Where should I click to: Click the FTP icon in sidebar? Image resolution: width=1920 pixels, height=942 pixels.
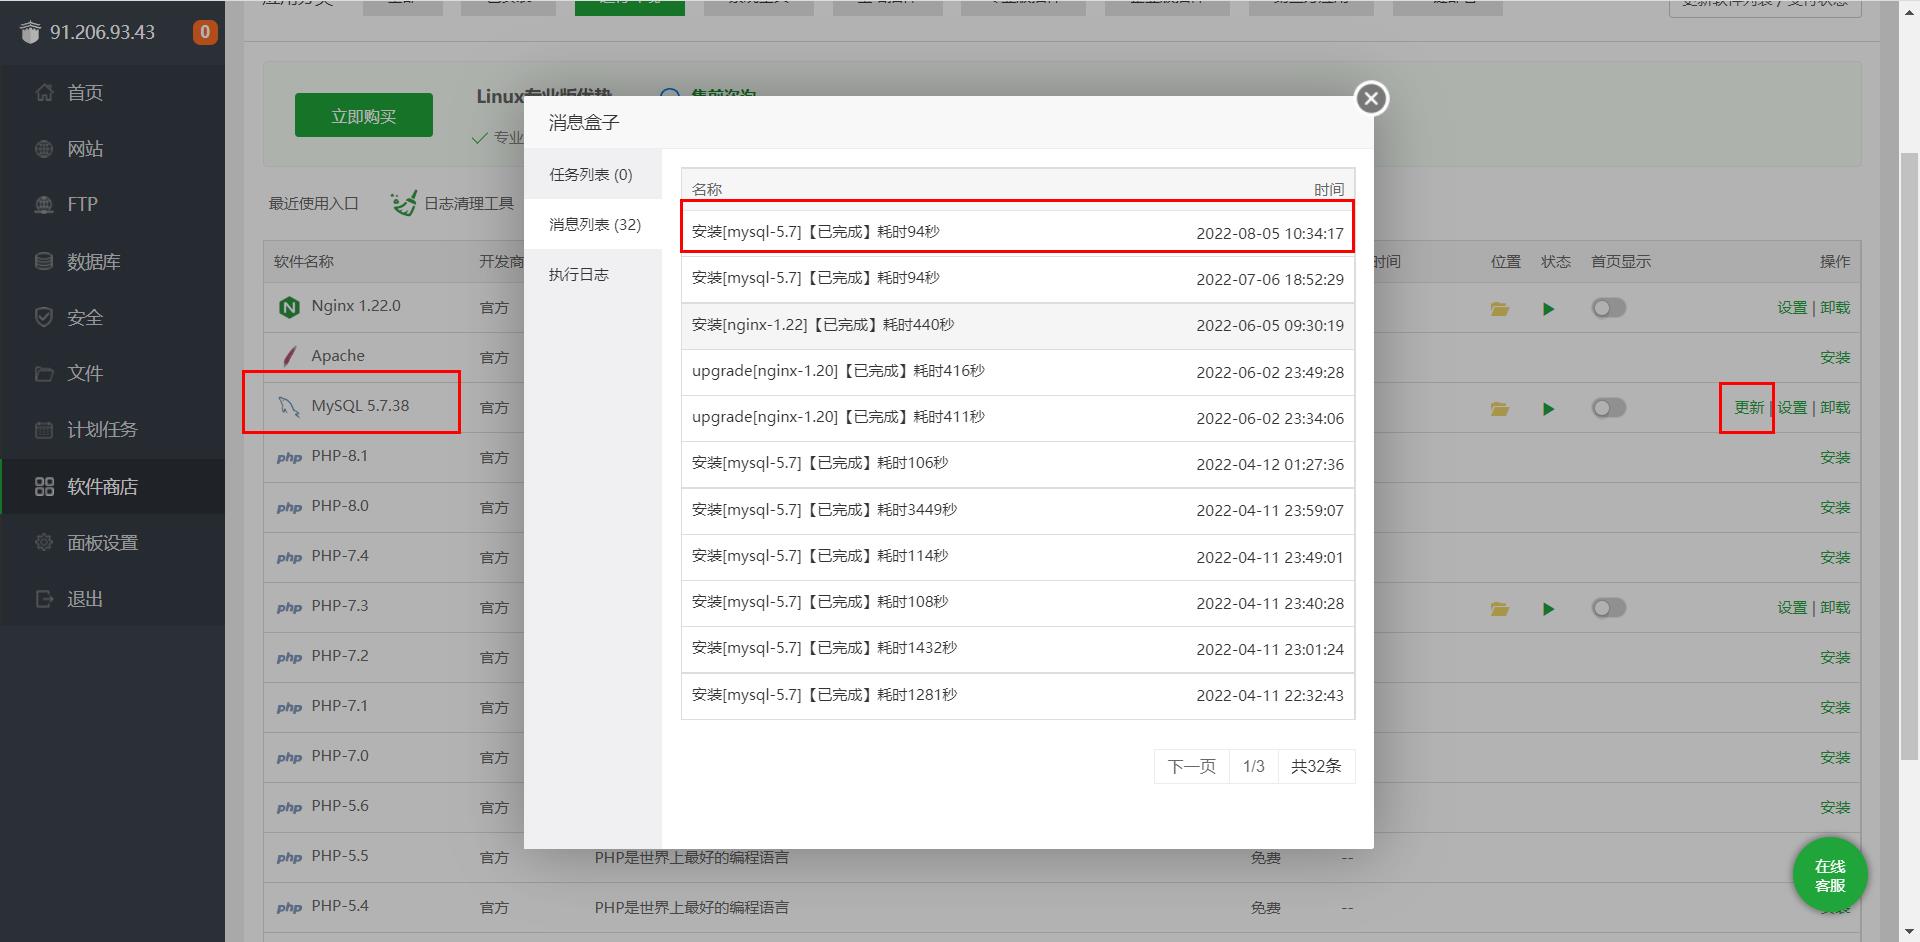[44, 204]
